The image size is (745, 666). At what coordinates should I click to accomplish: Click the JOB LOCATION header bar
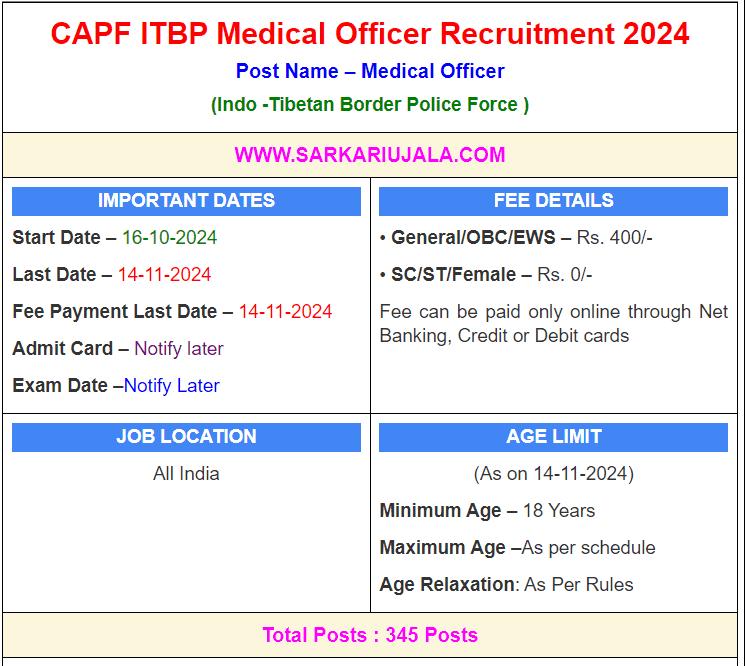tap(186, 437)
